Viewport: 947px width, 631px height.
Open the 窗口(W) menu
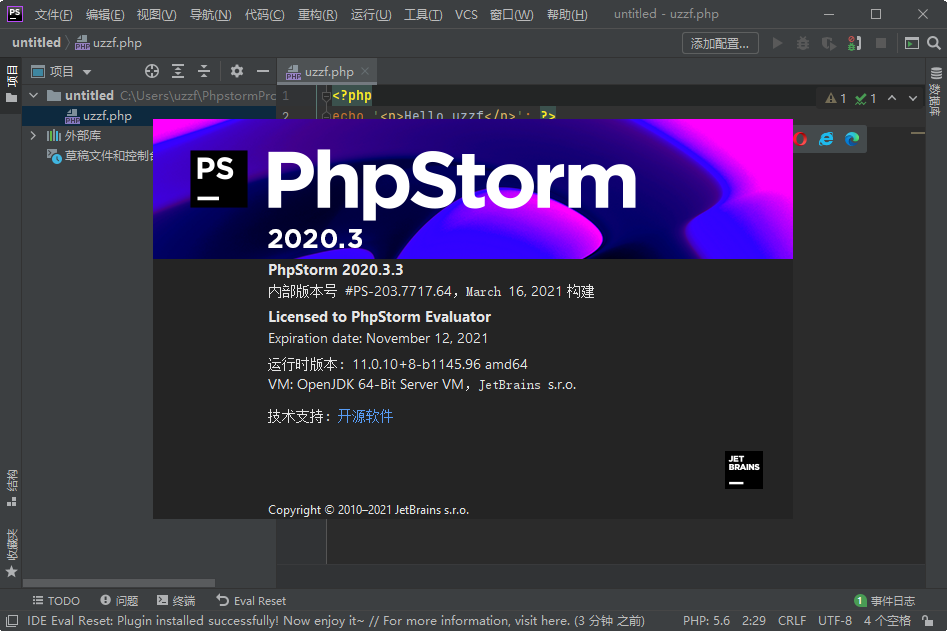click(x=512, y=14)
